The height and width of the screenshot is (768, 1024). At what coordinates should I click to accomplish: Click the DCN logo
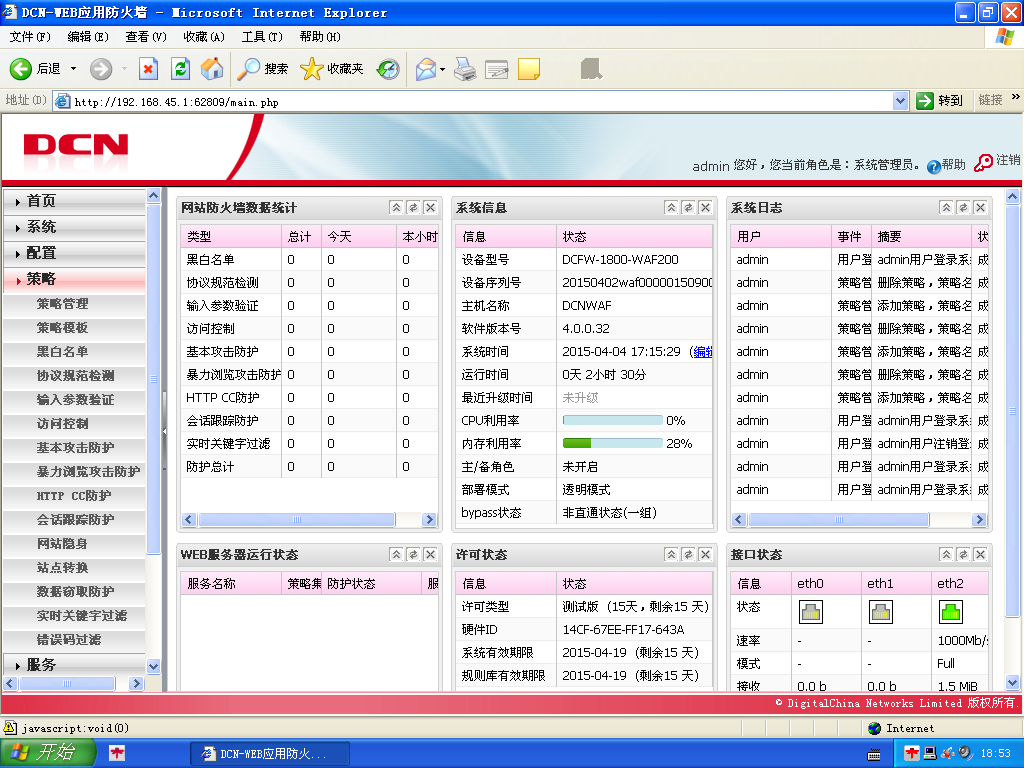point(76,144)
